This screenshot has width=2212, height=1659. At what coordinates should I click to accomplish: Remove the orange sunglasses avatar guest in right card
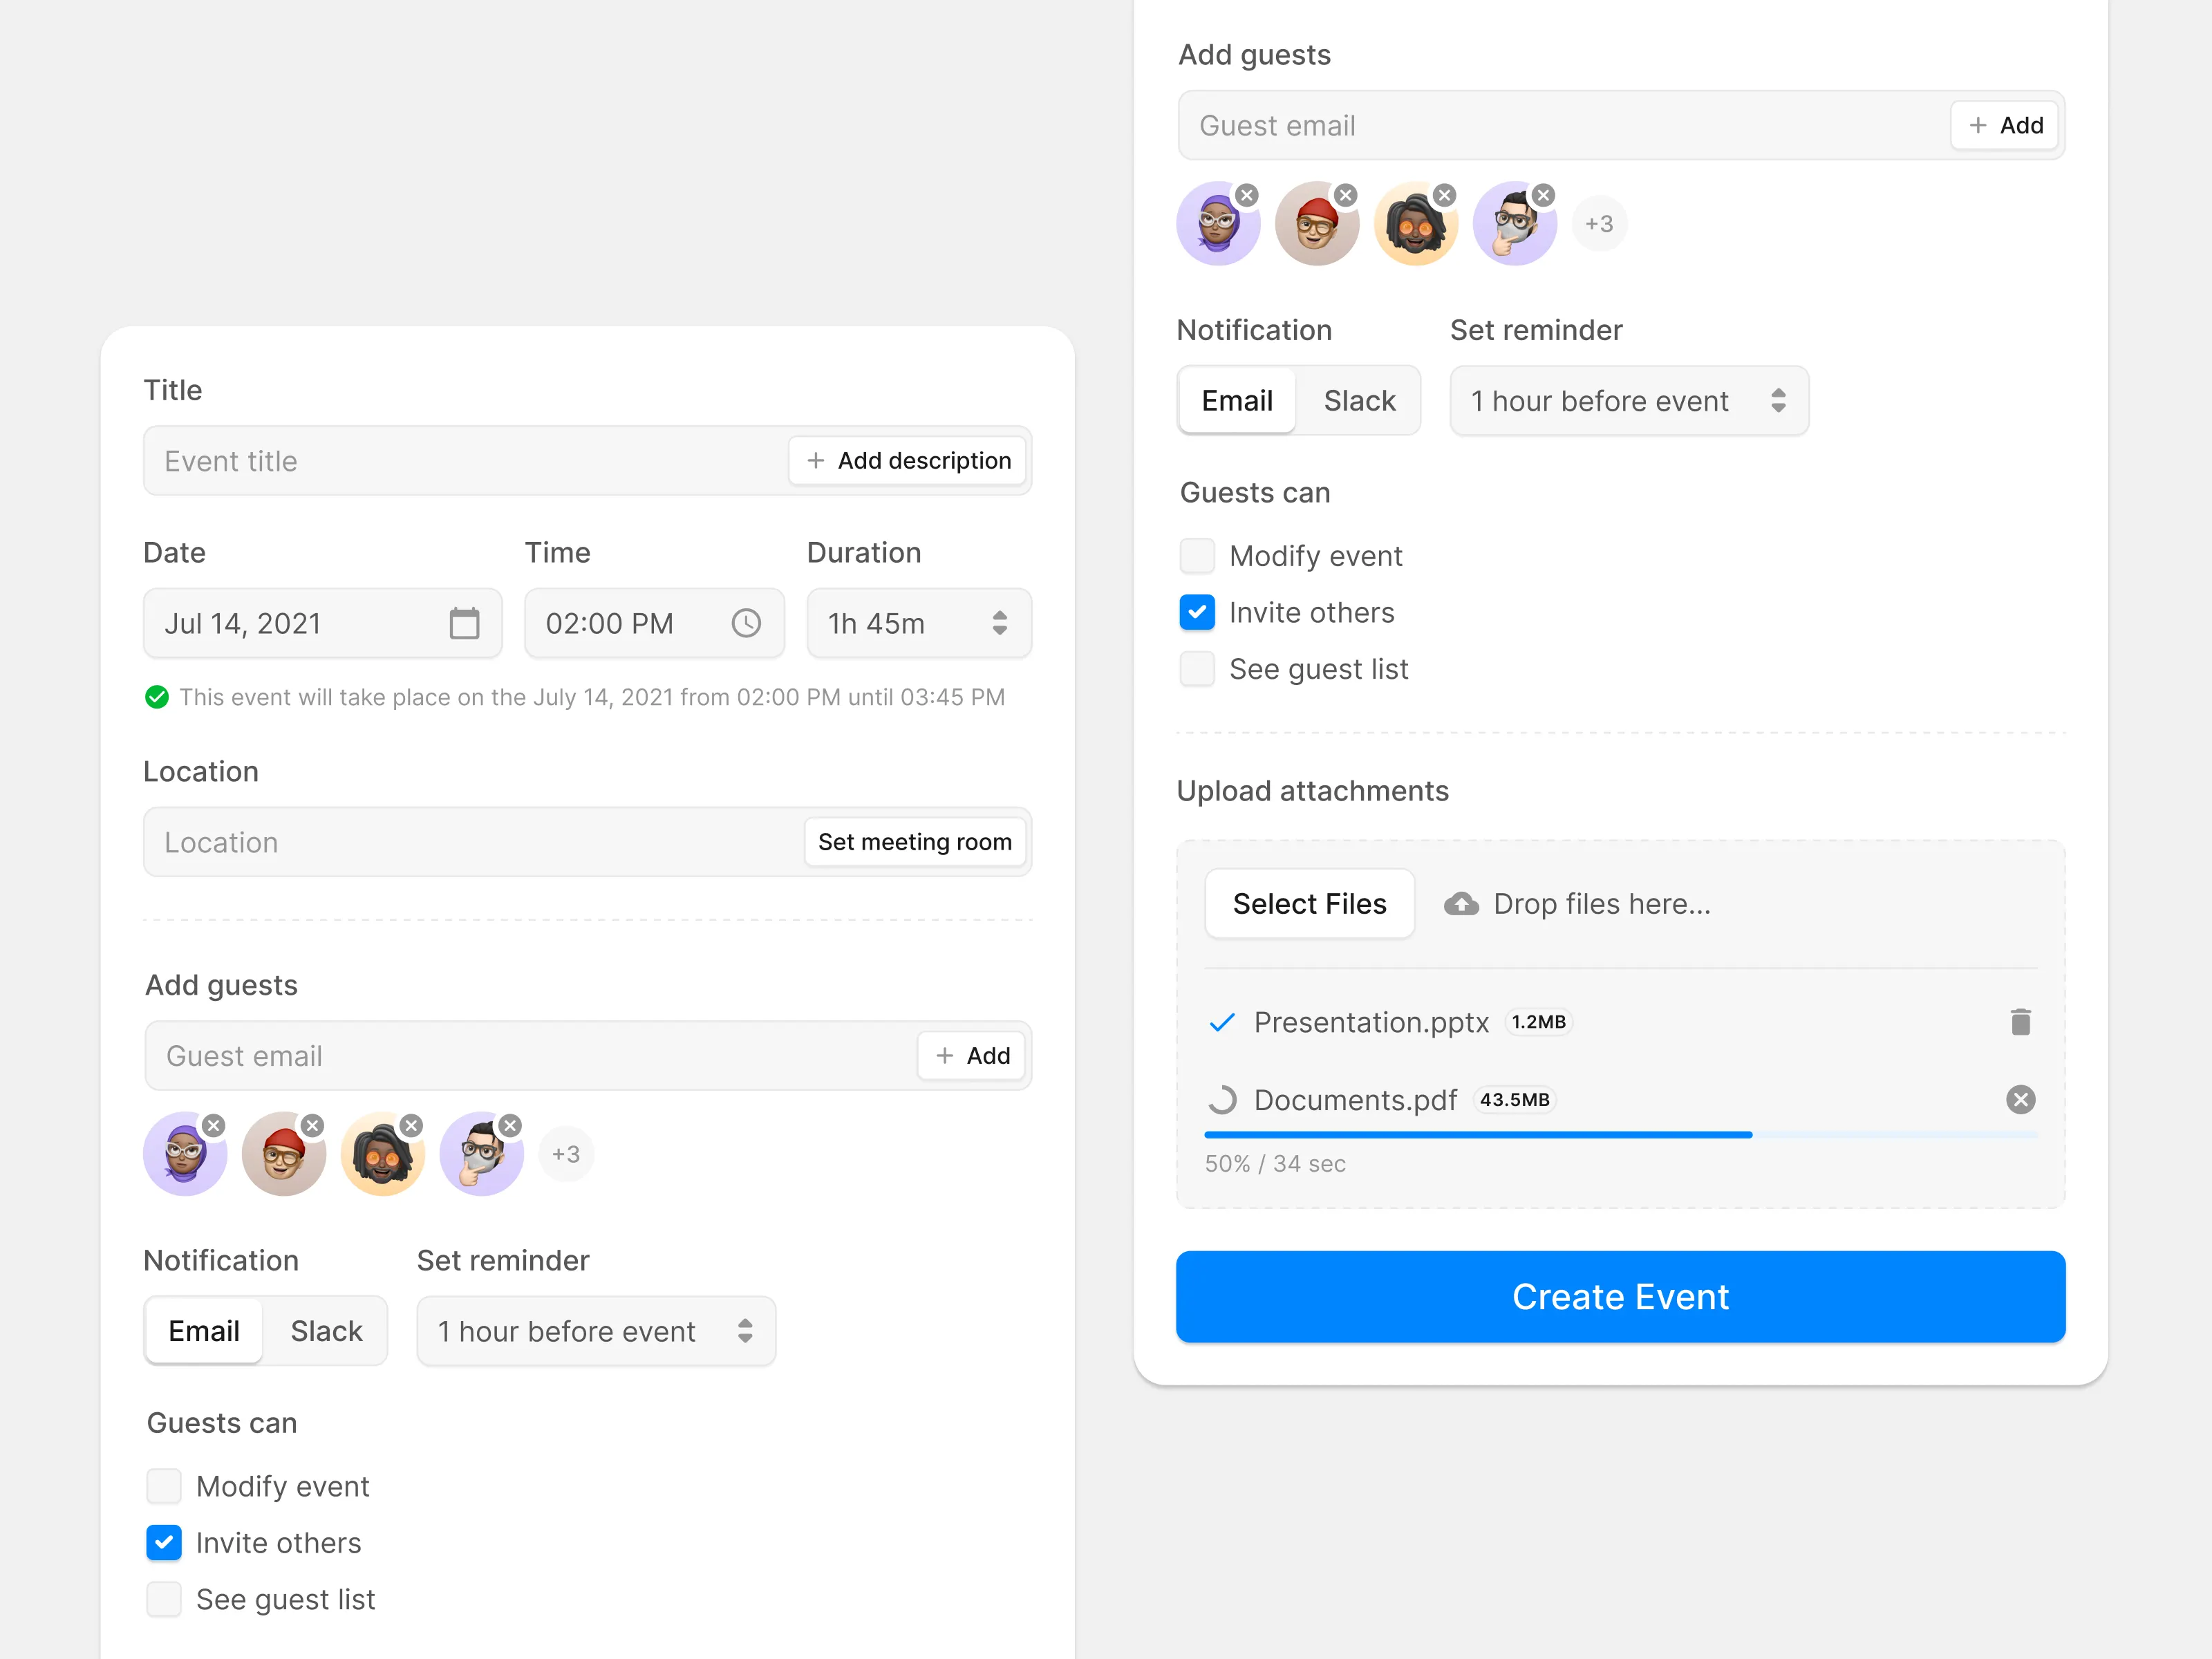(1444, 195)
